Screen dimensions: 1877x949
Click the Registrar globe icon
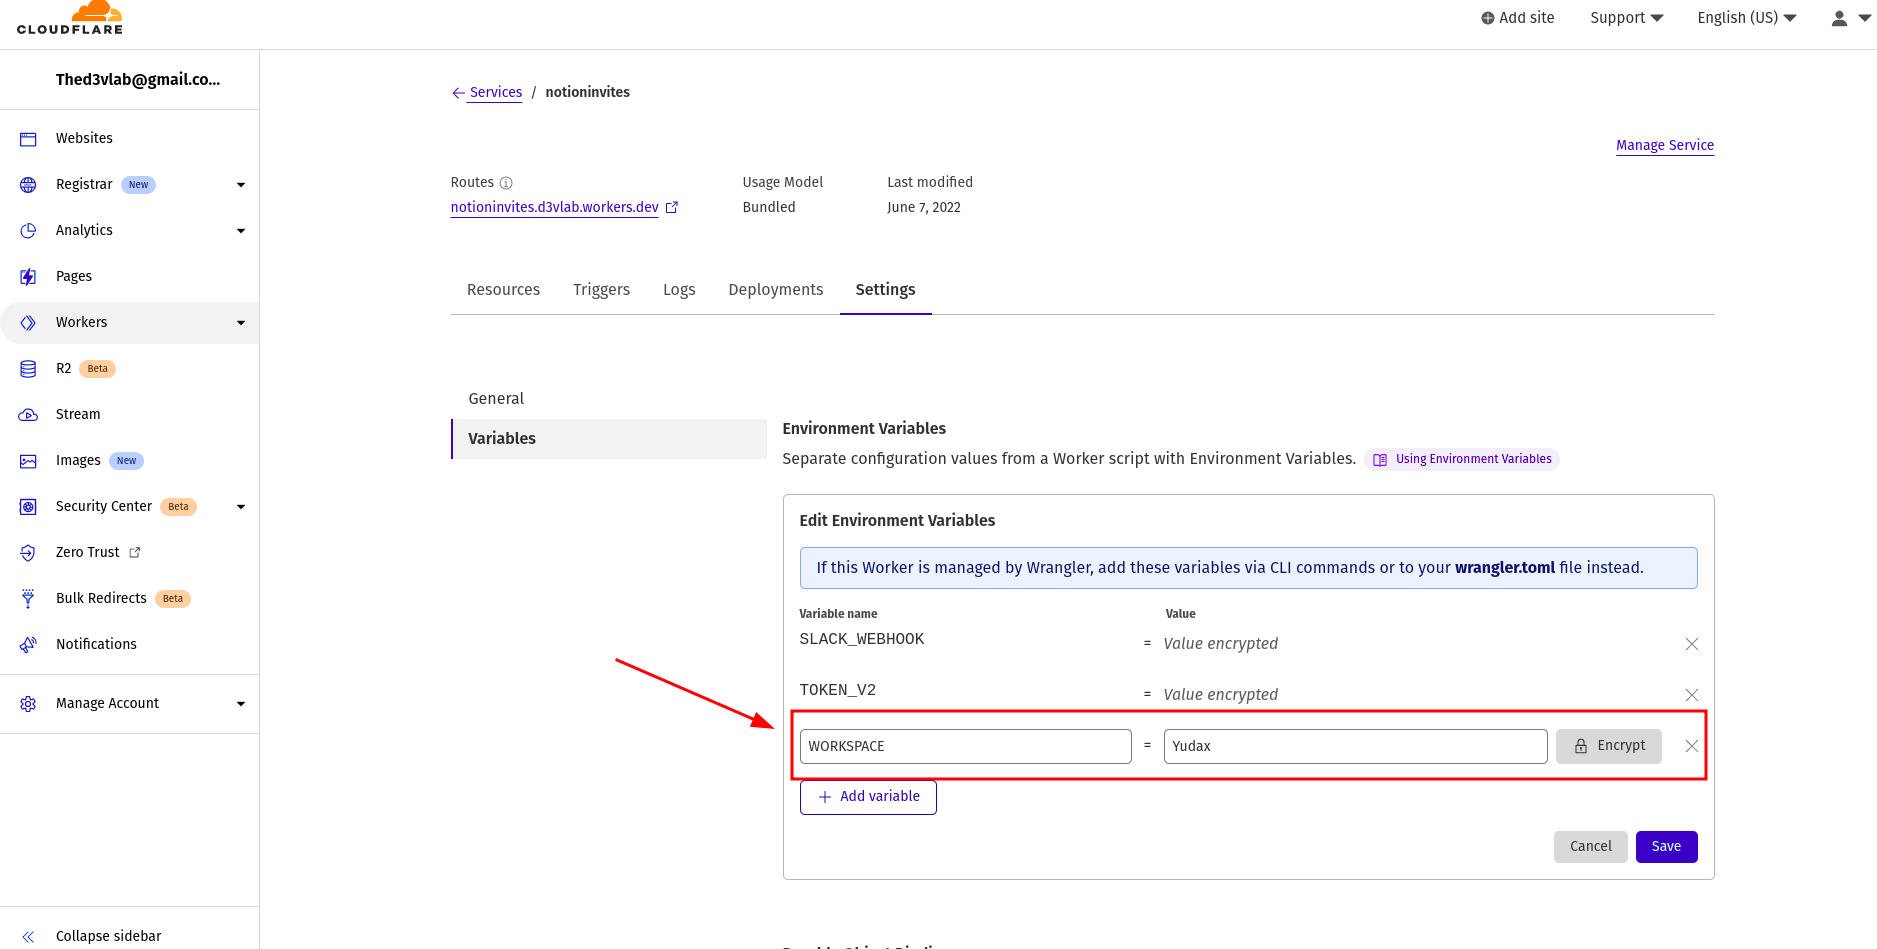click(x=28, y=185)
